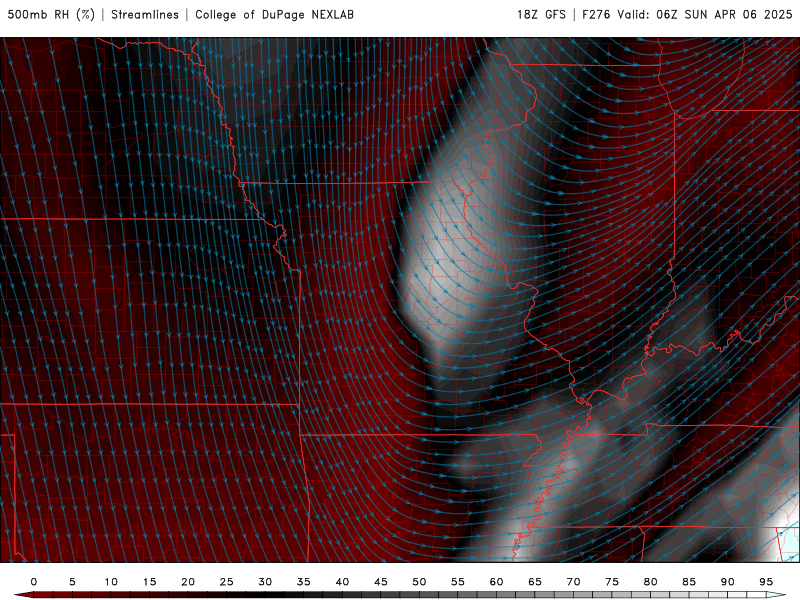Select the legend label "40"
The width and height of the screenshot is (800, 600).
tap(342, 582)
